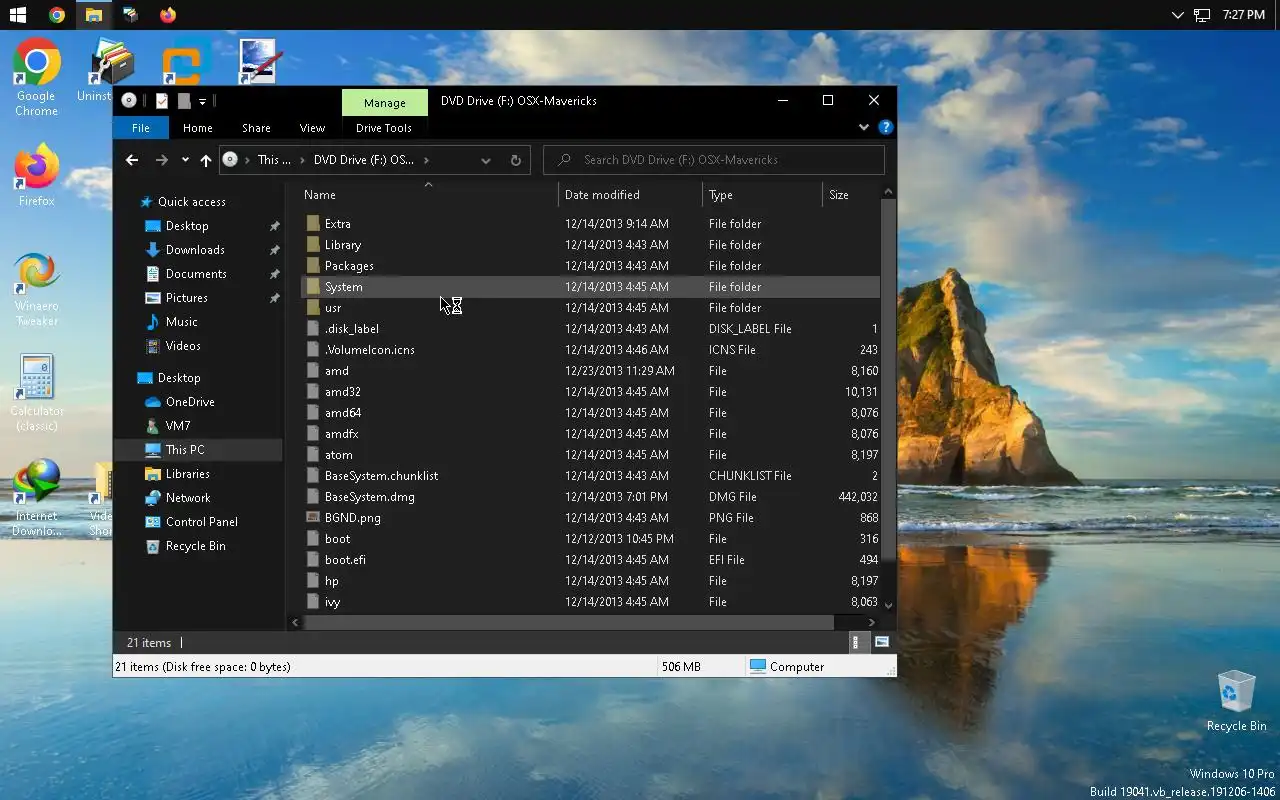The image size is (1280, 800).
Task: Switch to Details view layout icon
Action: (x=855, y=643)
